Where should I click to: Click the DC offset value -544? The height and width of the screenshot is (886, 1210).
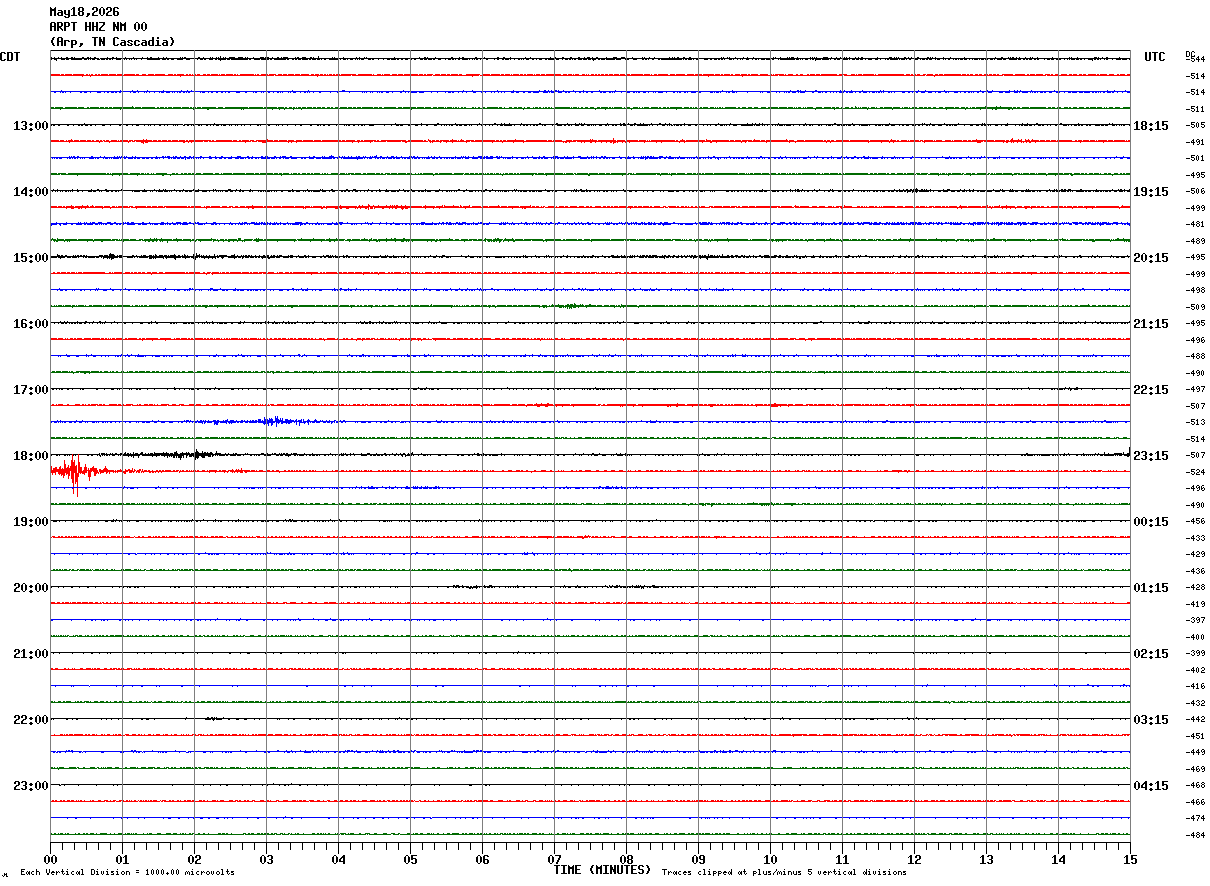(x=1195, y=60)
